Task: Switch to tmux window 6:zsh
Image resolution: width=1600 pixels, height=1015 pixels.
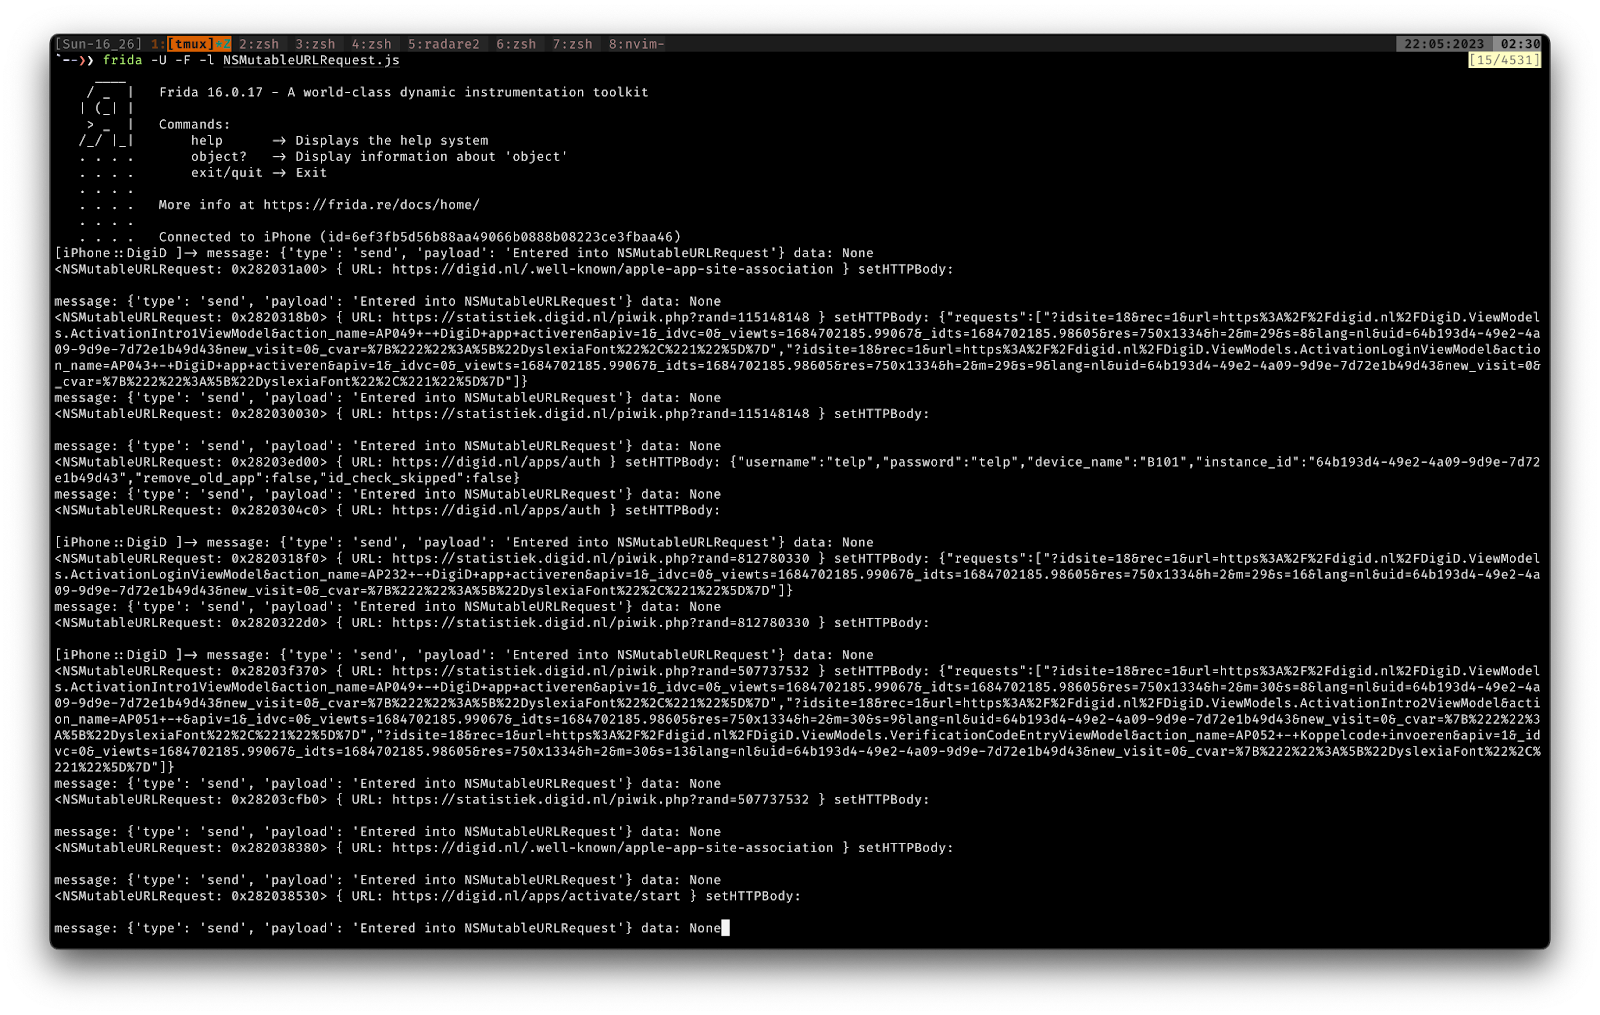Action: tap(516, 44)
